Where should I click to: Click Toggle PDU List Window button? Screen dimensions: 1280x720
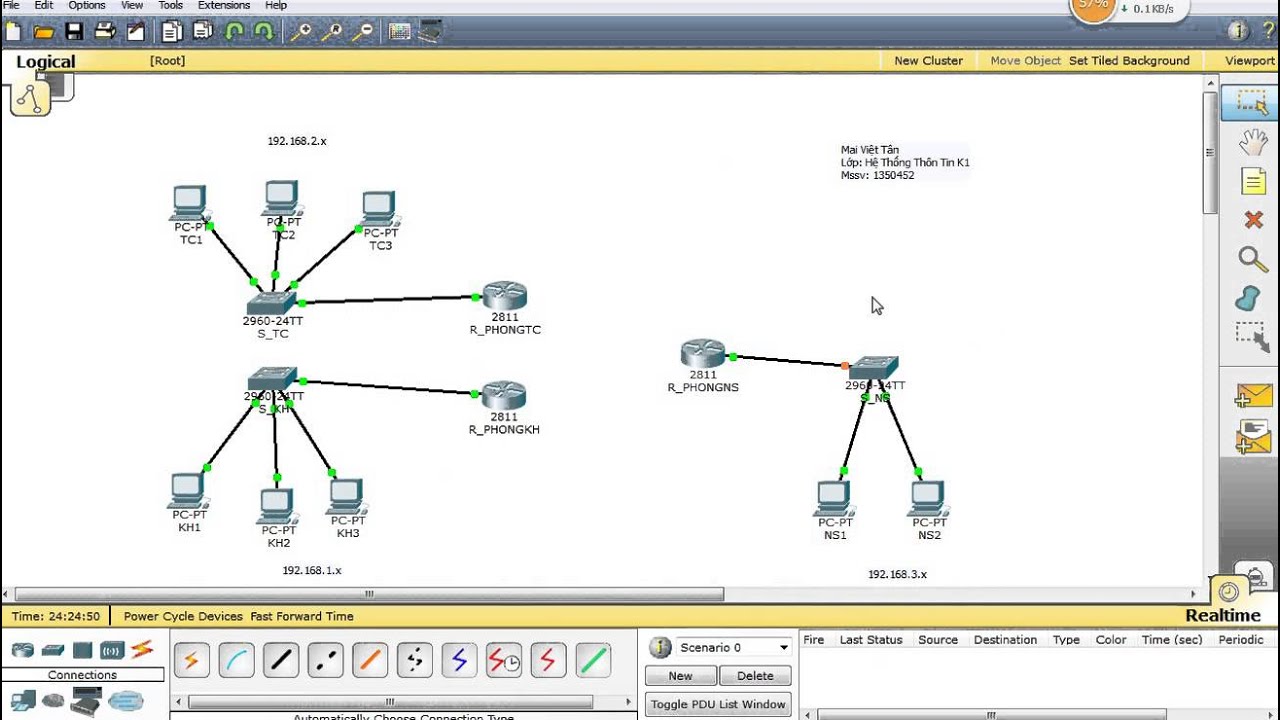[718, 704]
